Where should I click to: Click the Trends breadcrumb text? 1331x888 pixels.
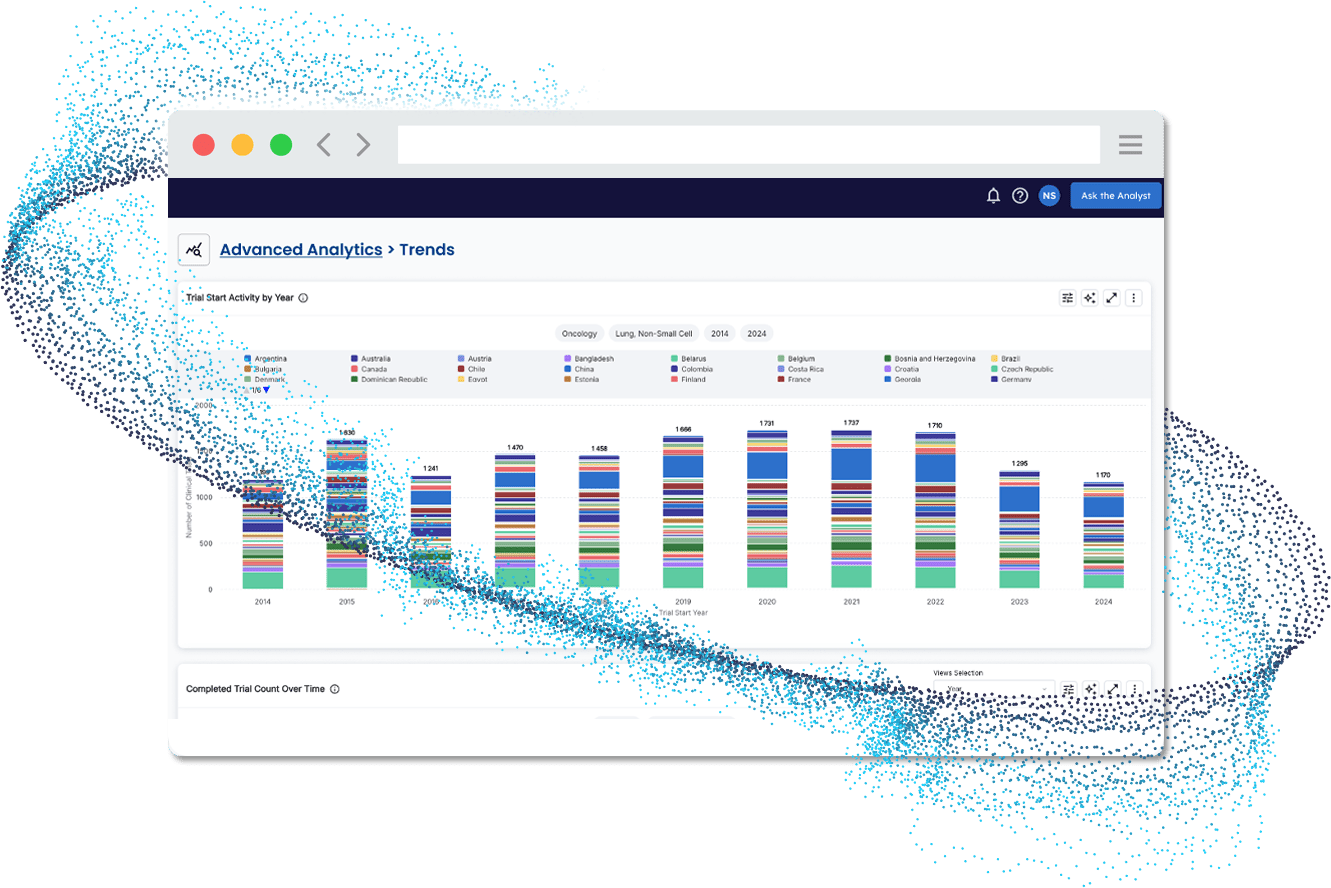(427, 250)
